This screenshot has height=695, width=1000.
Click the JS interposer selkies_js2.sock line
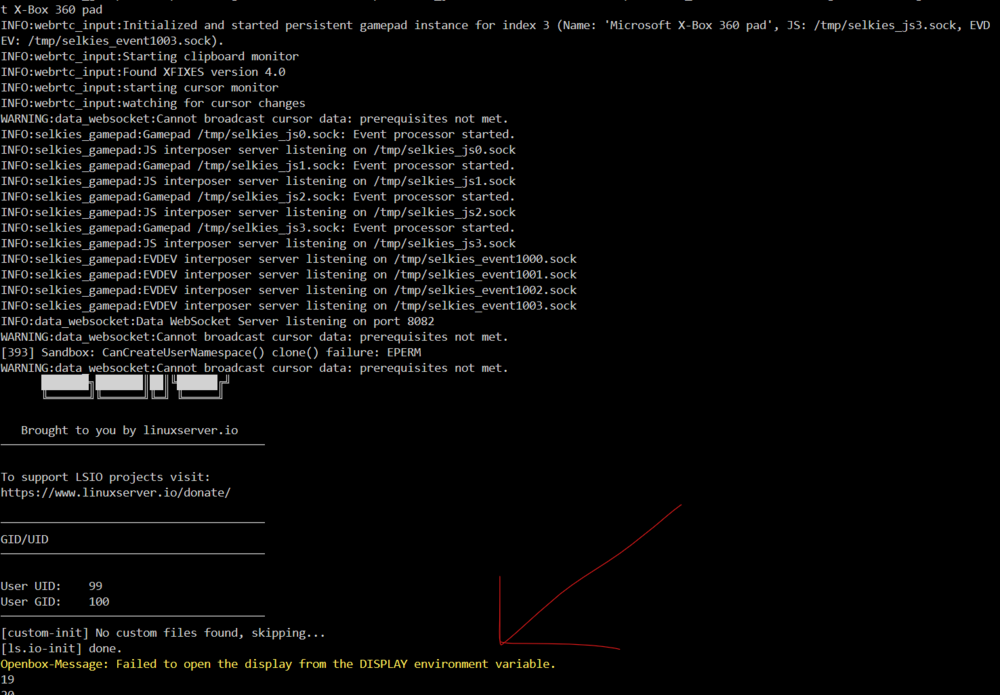tap(258, 212)
